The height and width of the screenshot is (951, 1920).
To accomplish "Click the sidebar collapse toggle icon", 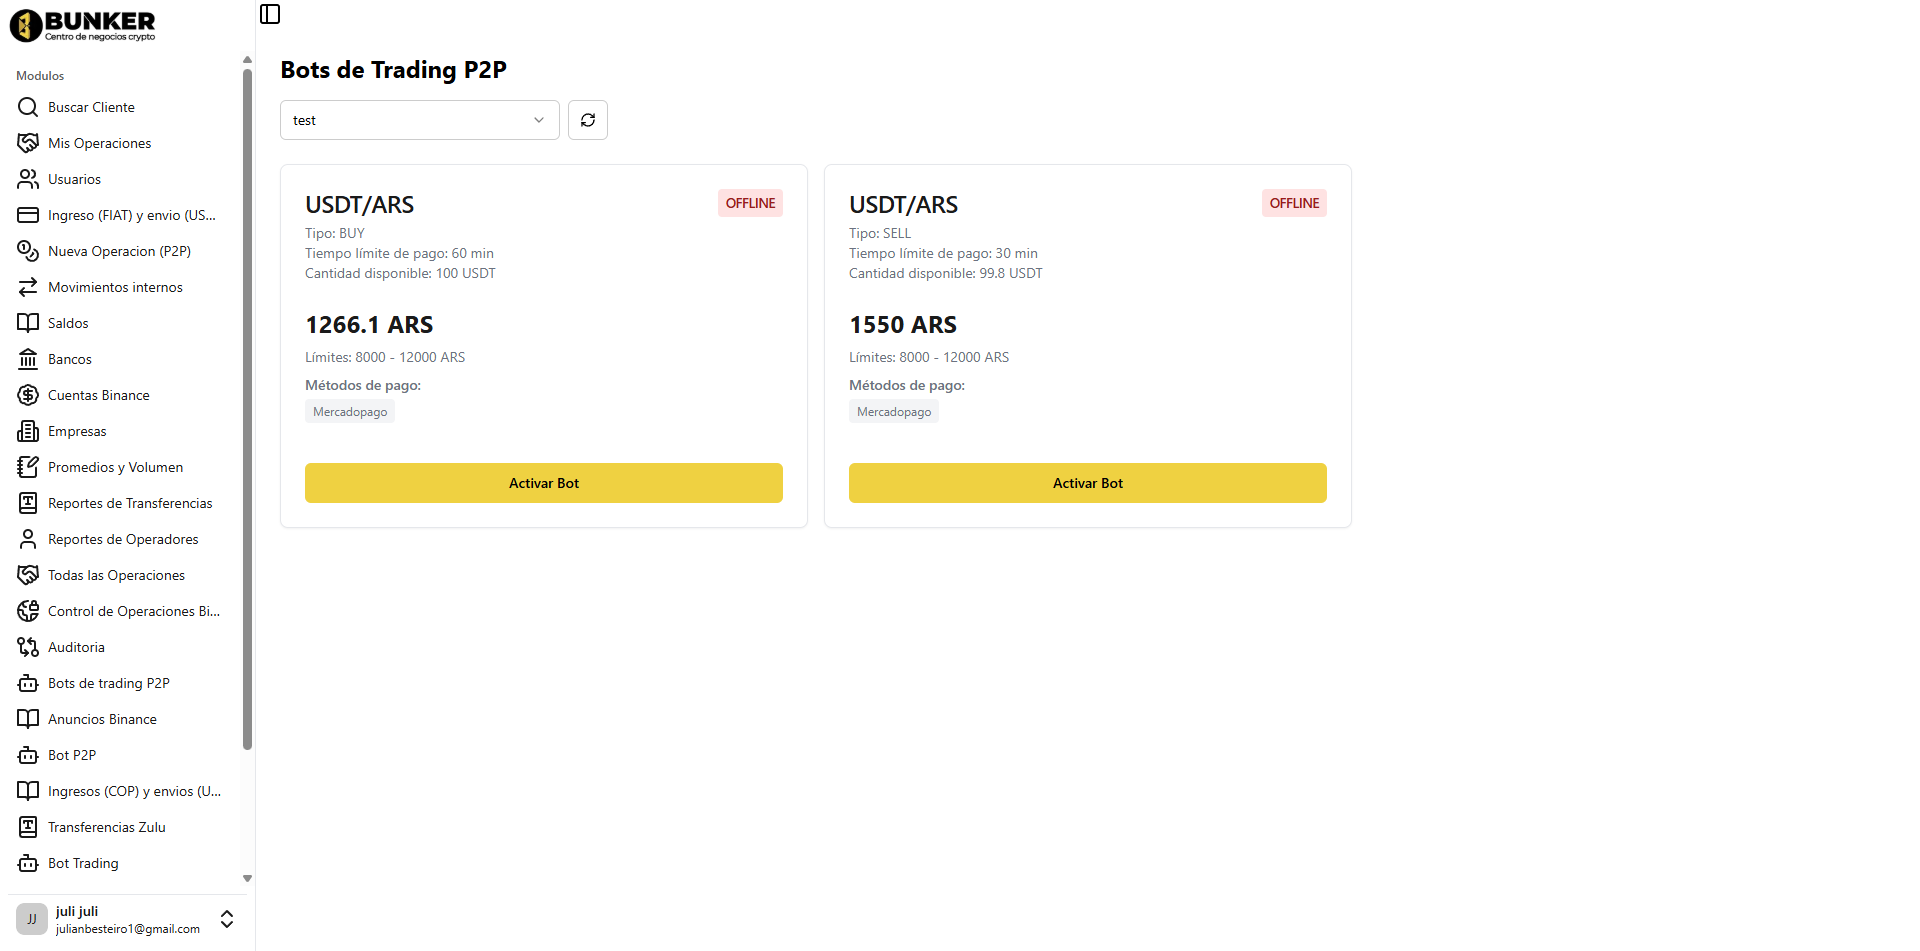I will click(x=270, y=14).
